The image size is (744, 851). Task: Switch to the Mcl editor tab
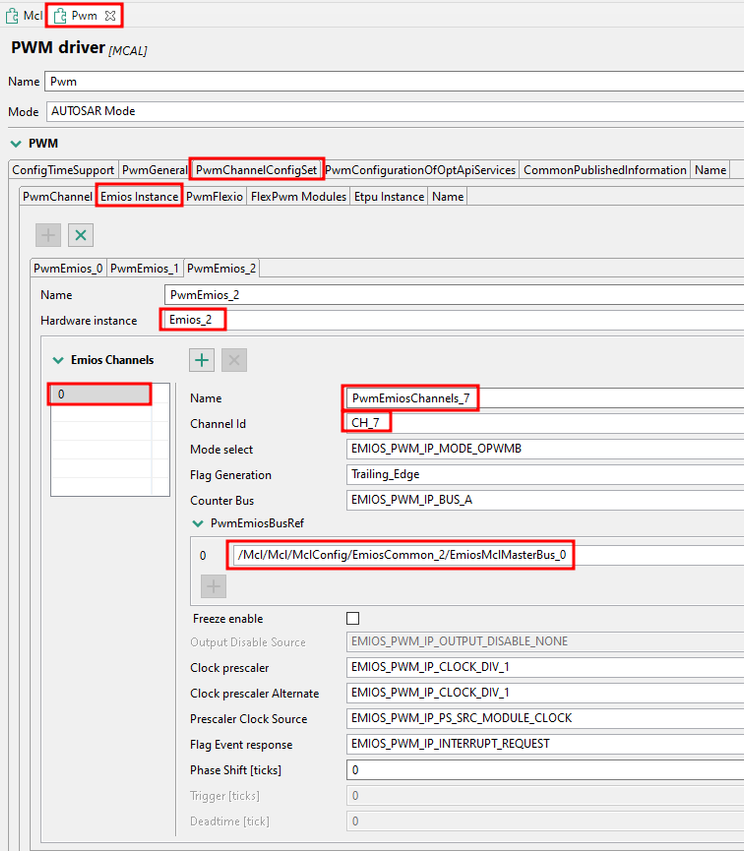coord(24,16)
